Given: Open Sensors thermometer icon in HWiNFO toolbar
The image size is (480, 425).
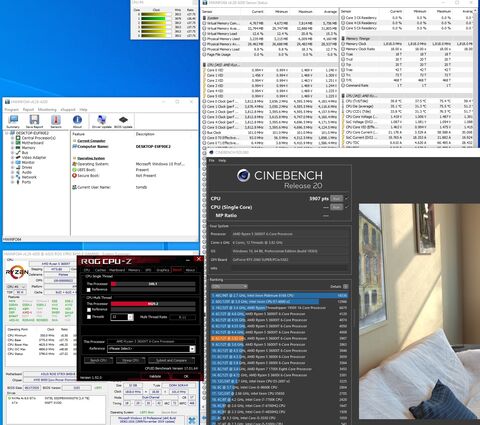Looking at the screenshot, I should point(56,121).
